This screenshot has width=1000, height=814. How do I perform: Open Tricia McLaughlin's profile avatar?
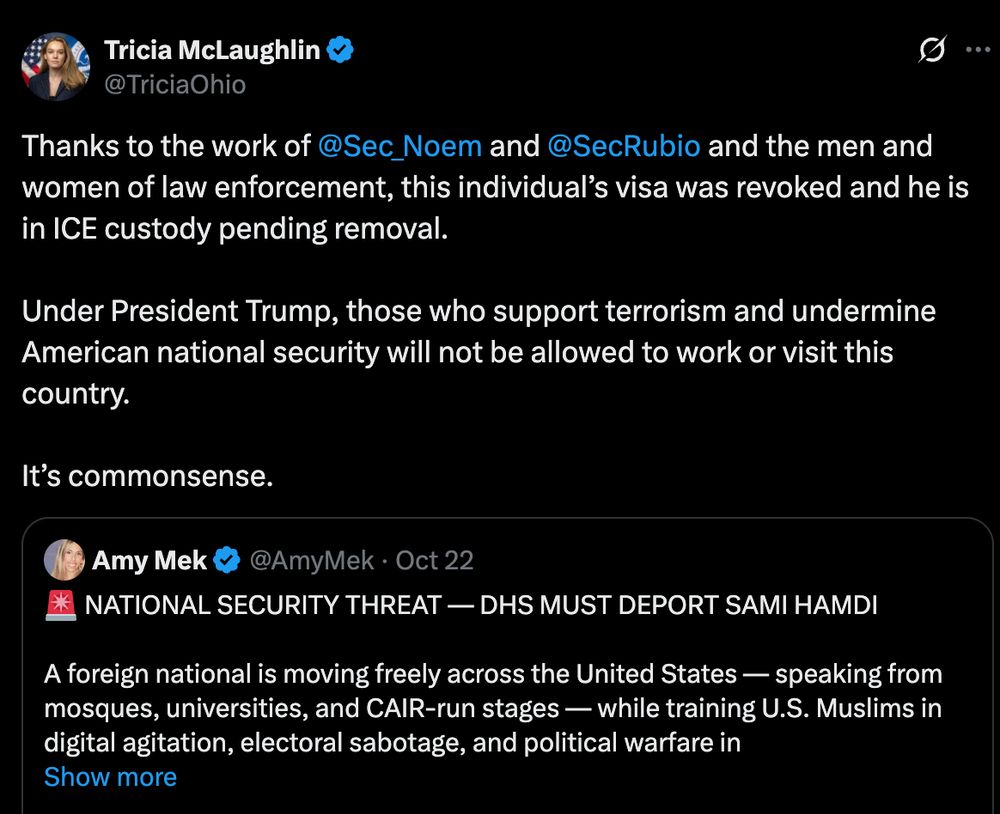pyautogui.click(x=55, y=67)
